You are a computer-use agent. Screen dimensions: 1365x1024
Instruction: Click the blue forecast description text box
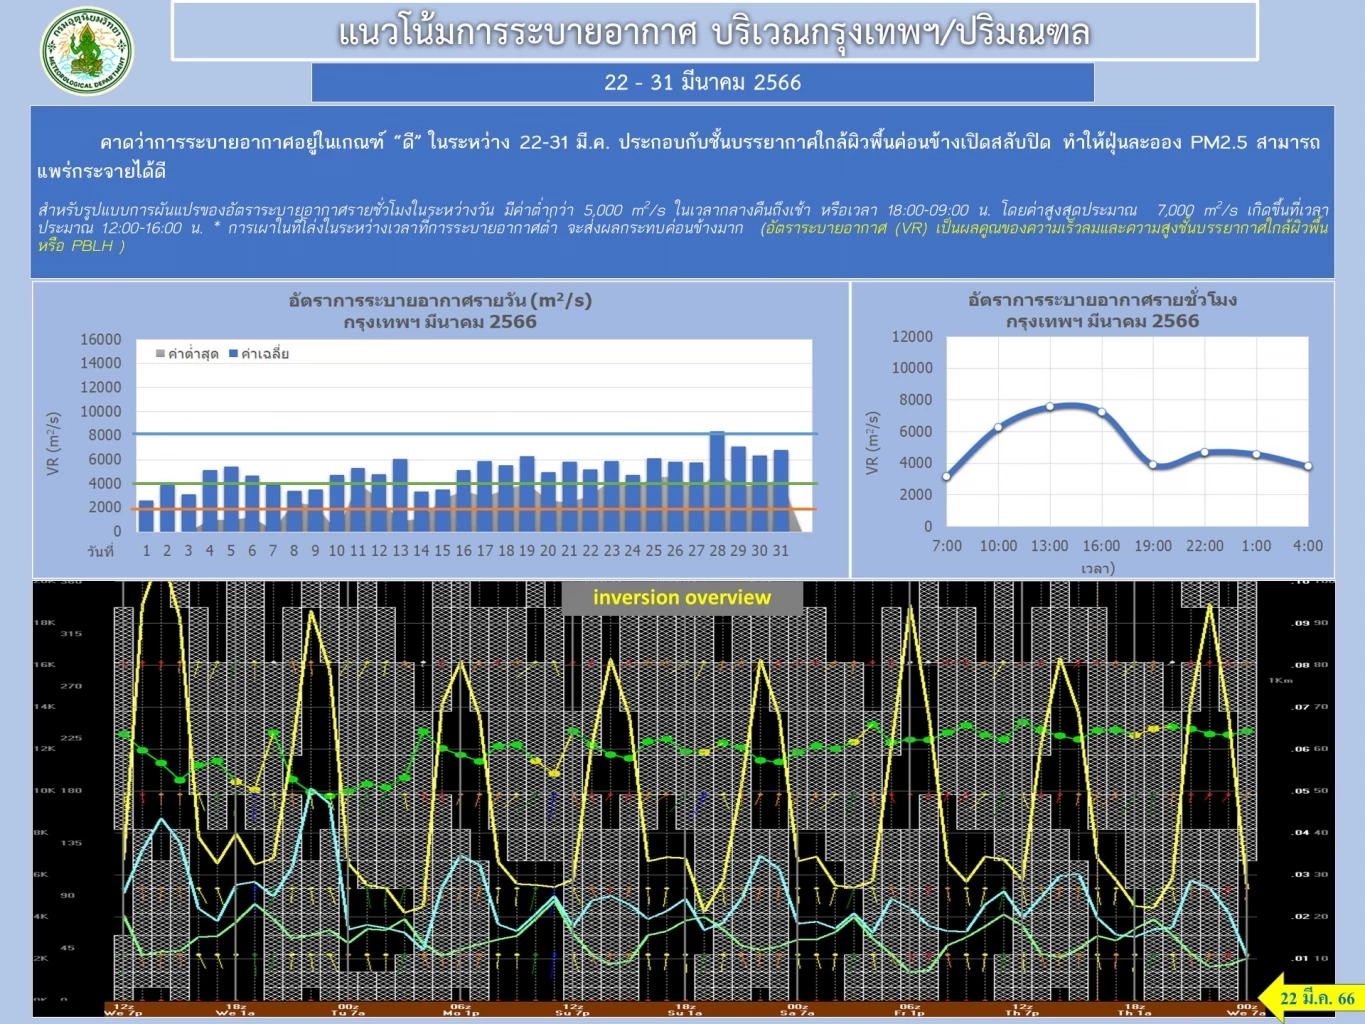pos(682,192)
